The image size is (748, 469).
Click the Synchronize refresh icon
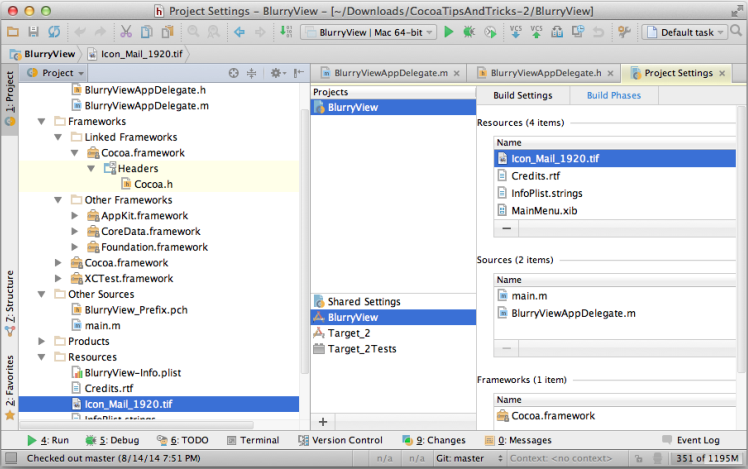point(54,32)
